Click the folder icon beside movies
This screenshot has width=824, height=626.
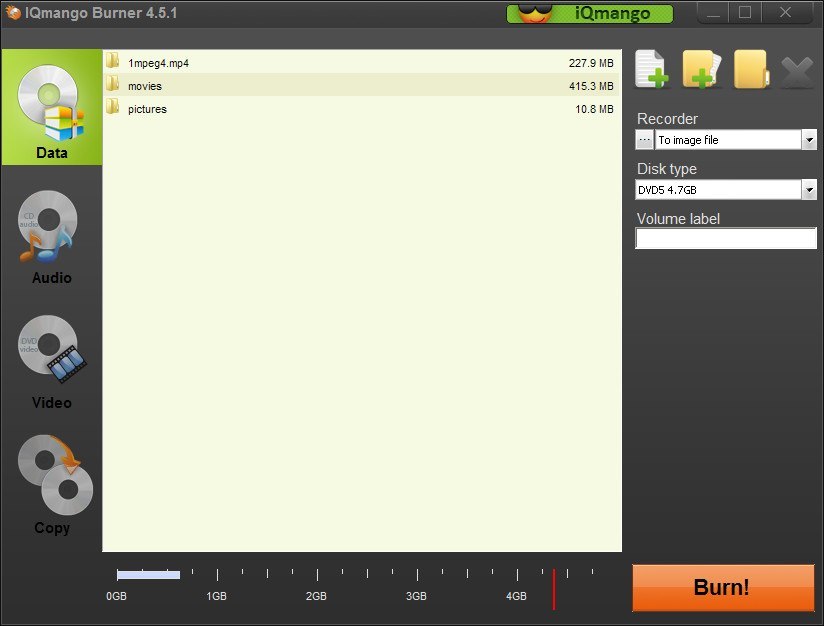click(112, 84)
